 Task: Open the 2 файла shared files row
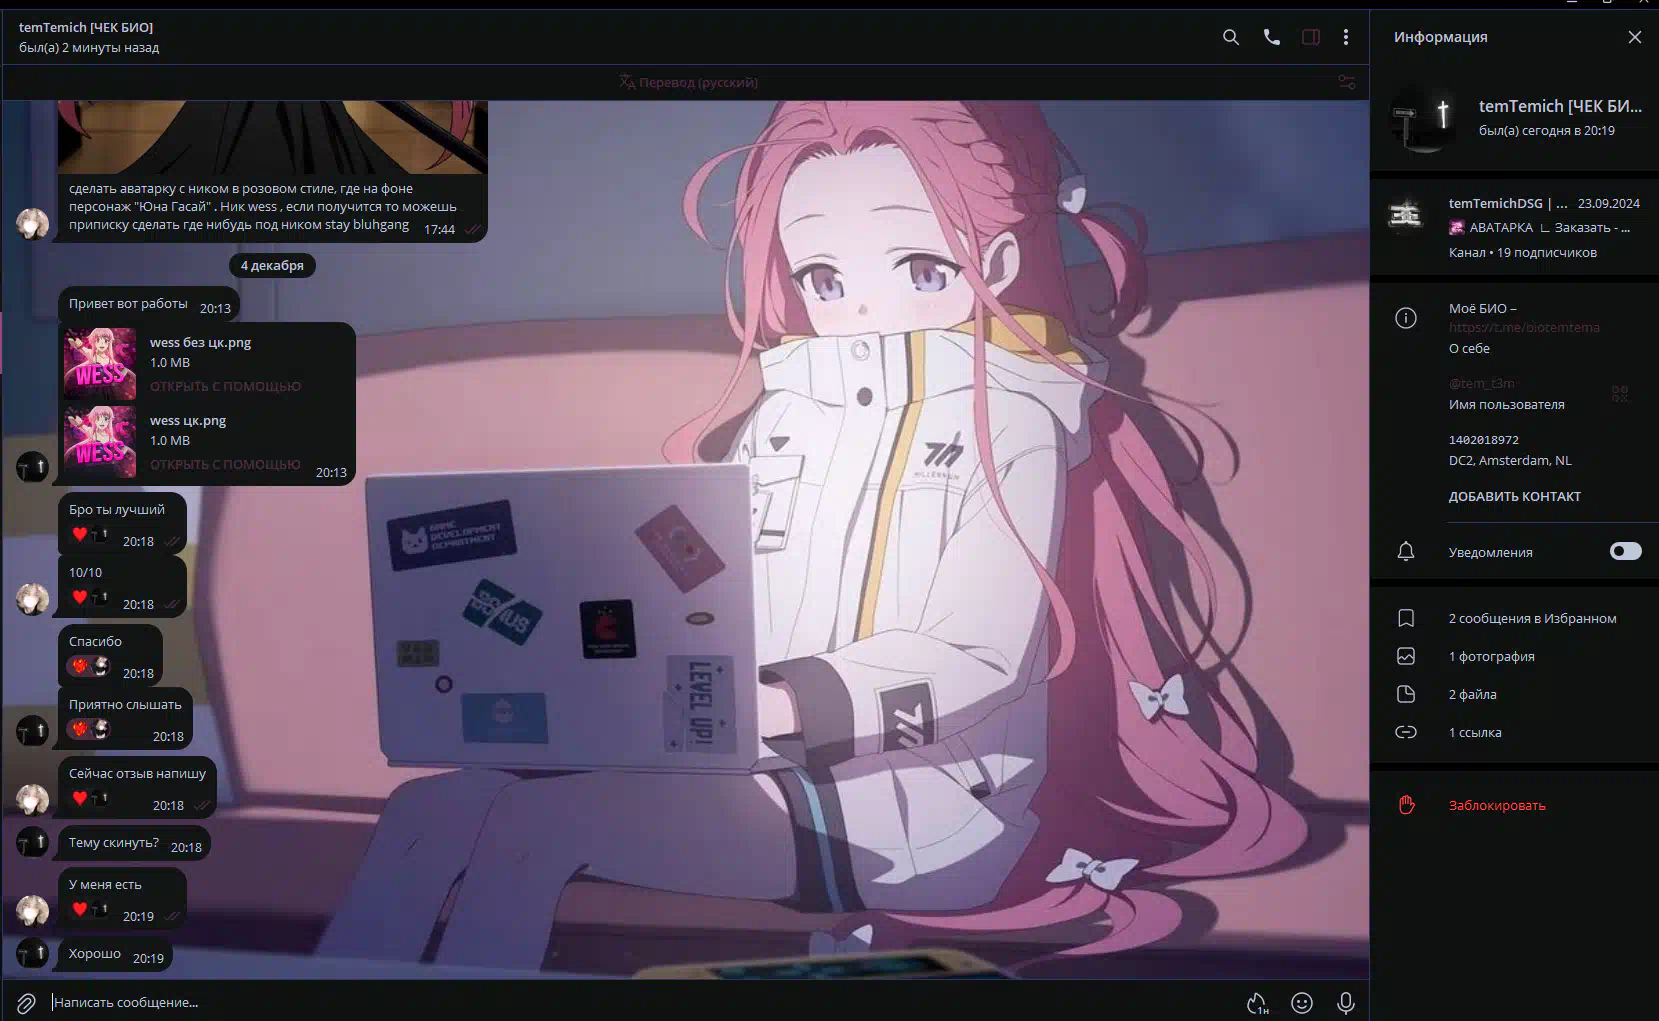coord(1514,694)
